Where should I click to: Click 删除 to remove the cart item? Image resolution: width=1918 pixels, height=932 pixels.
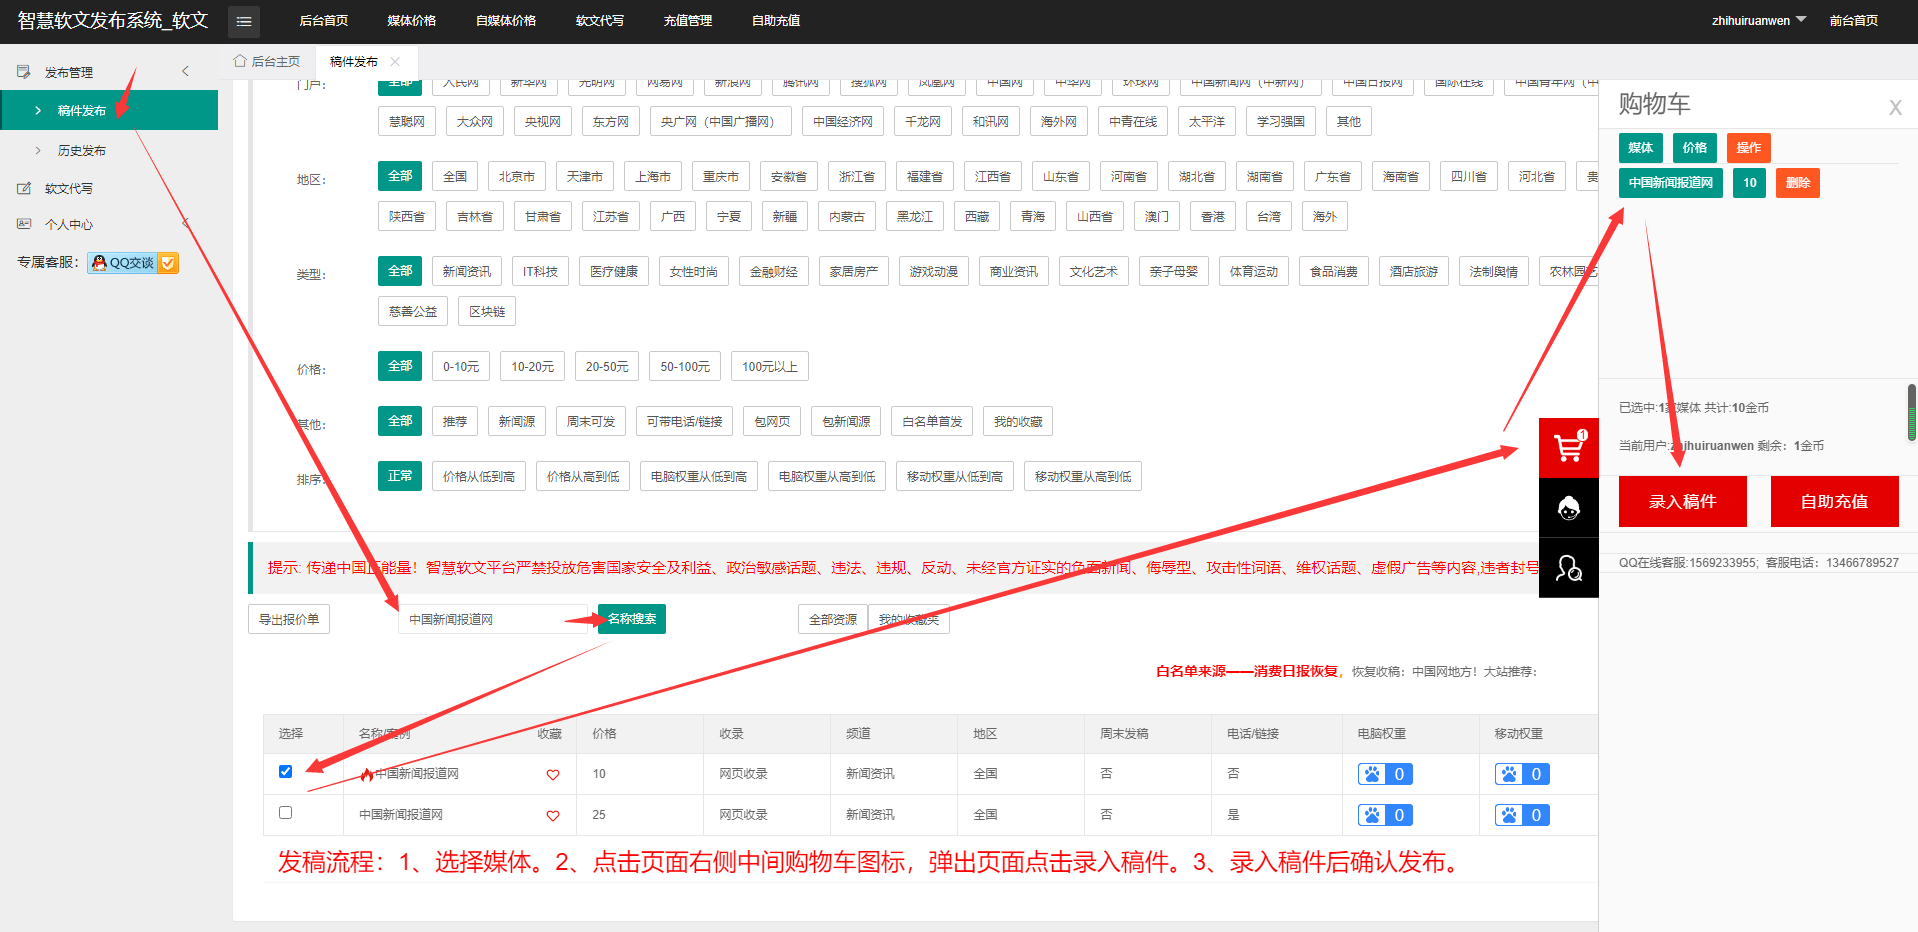click(1797, 182)
